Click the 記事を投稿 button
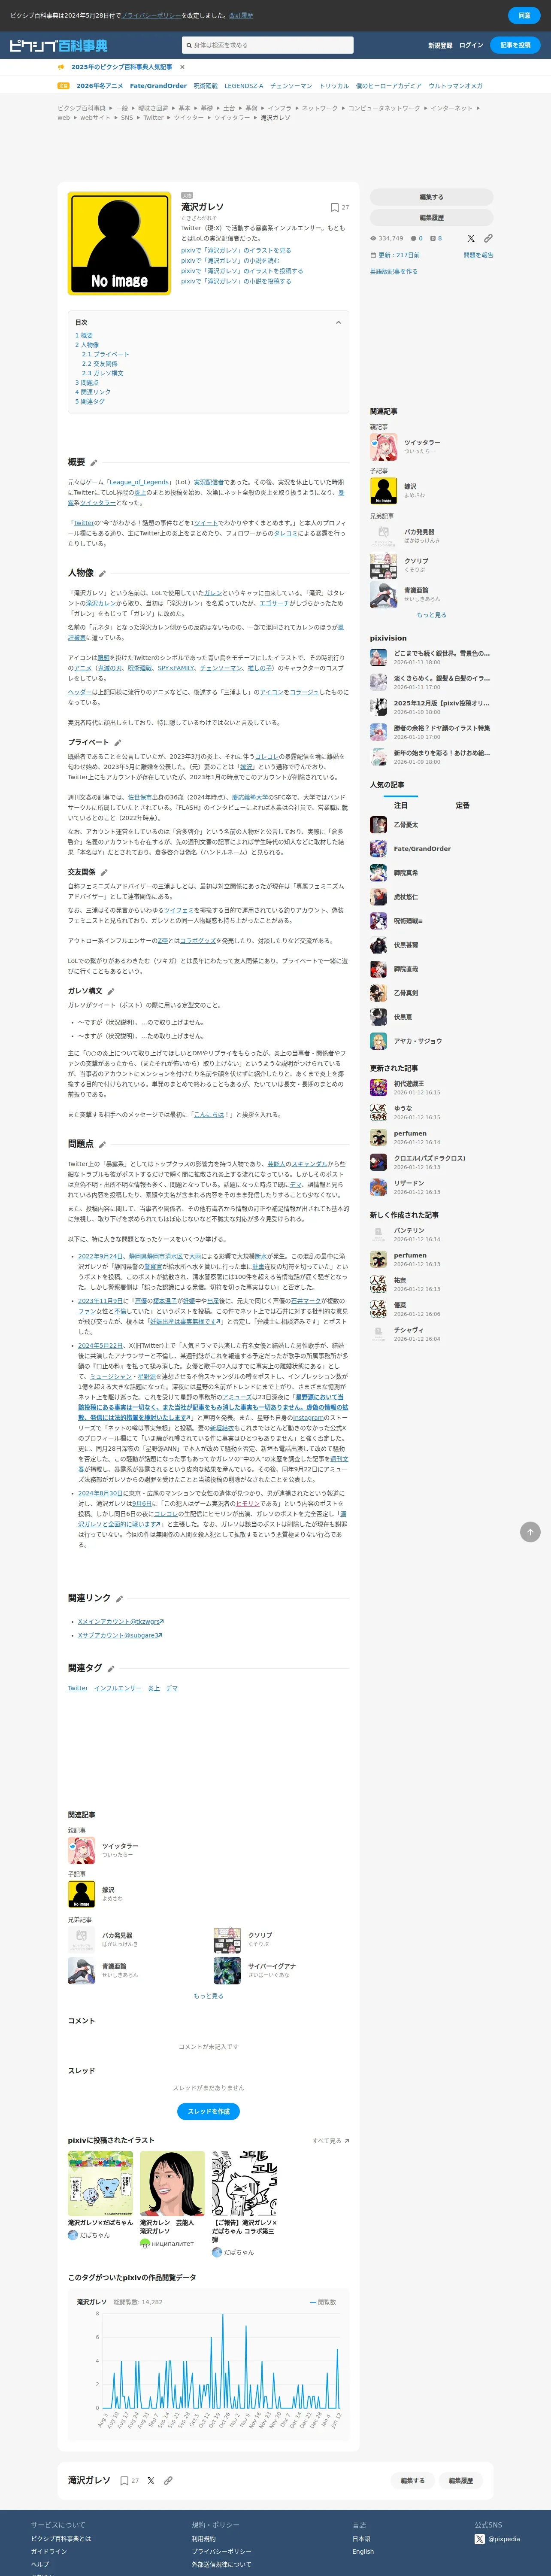Image resolution: width=551 pixels, height=2576 pixels. click(x=515, y=45)
